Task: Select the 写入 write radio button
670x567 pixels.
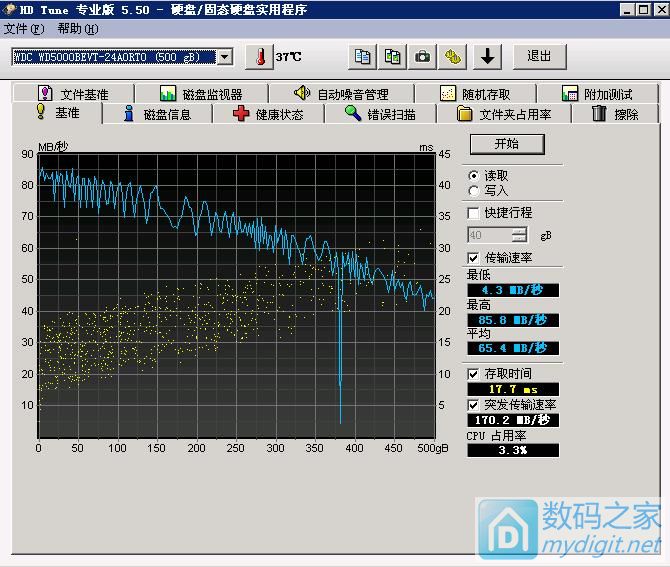Action: click(473, 190)
